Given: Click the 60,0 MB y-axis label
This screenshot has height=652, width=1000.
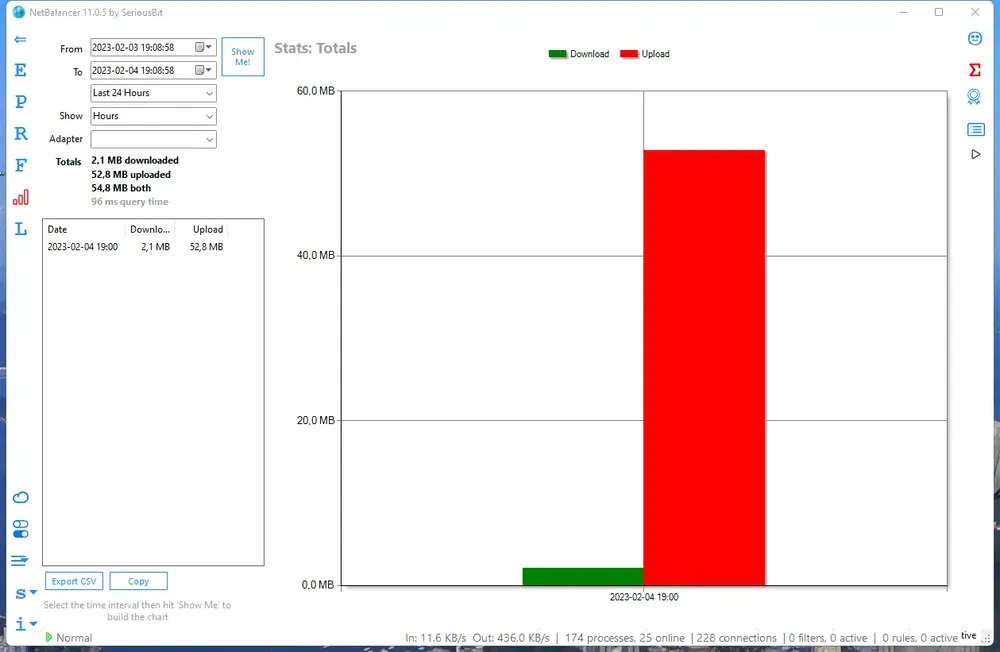Looking at the screenshot, I should coord(315,91).
